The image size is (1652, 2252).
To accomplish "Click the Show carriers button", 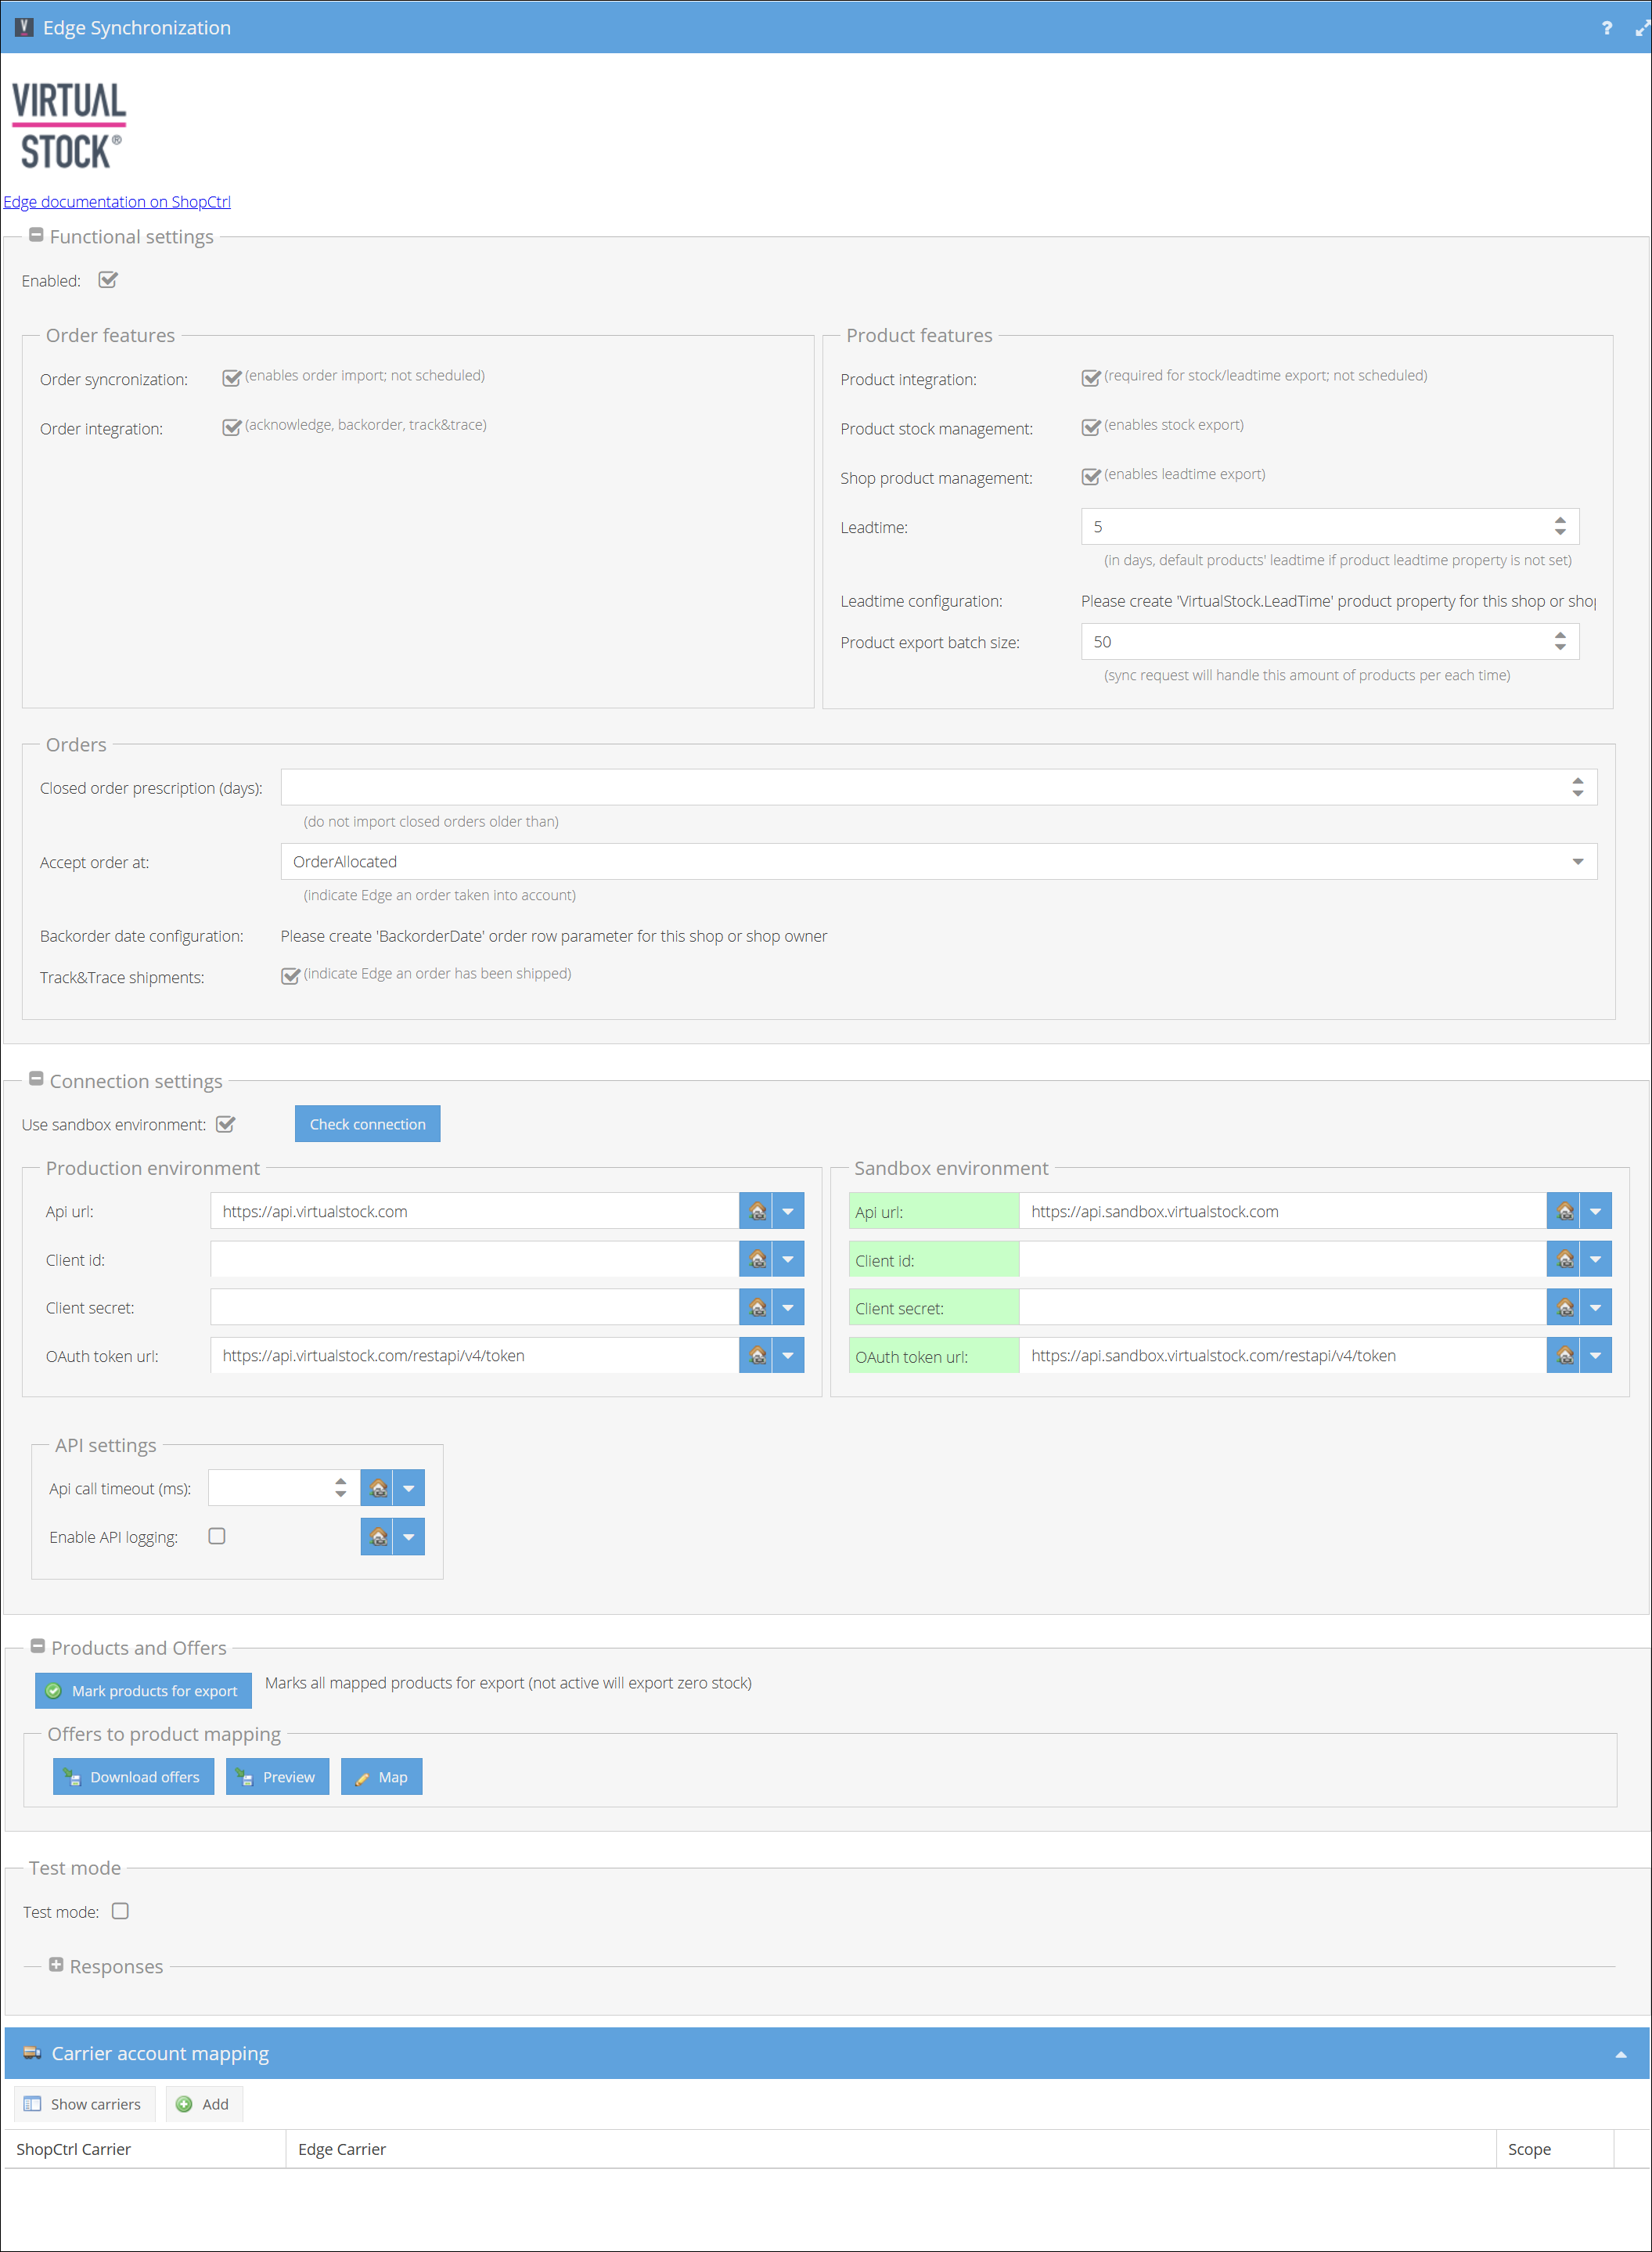I will (x=85, y=2104).
